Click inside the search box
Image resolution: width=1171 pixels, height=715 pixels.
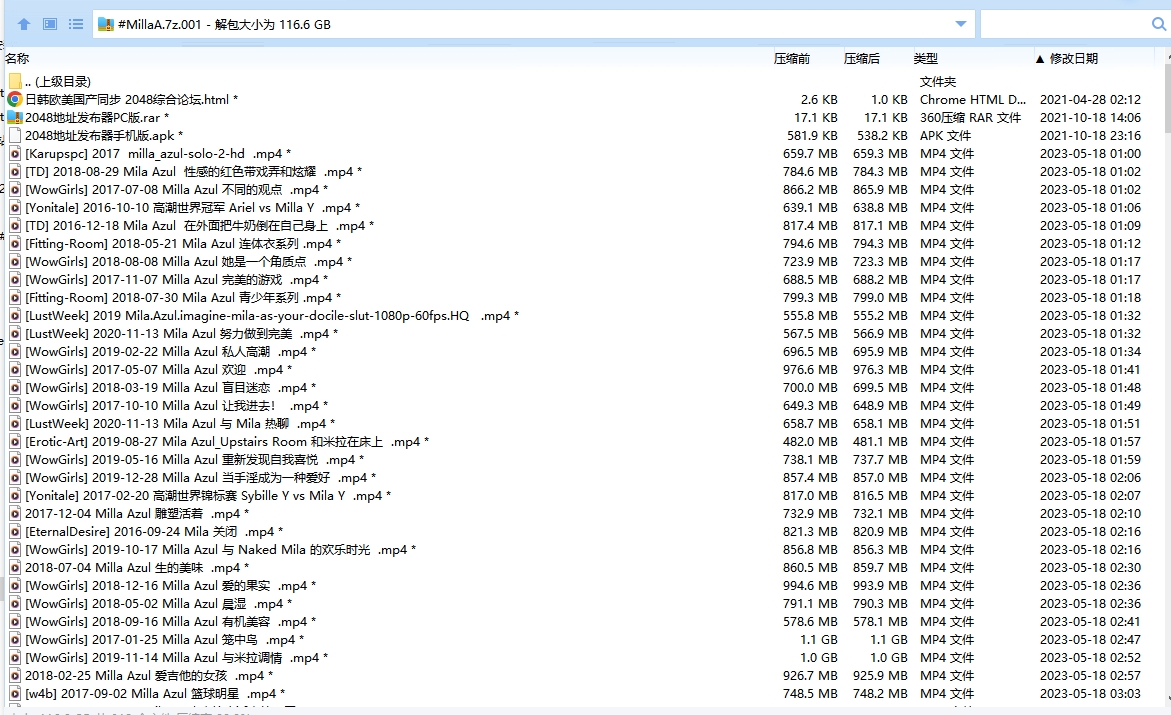tap(1064, 24)
